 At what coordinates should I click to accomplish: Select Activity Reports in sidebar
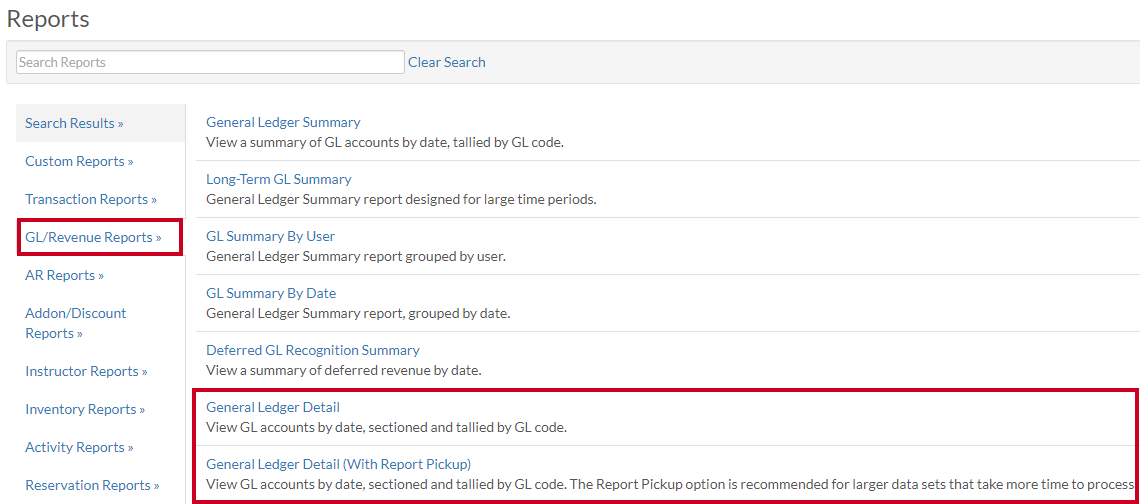point(79,447)
